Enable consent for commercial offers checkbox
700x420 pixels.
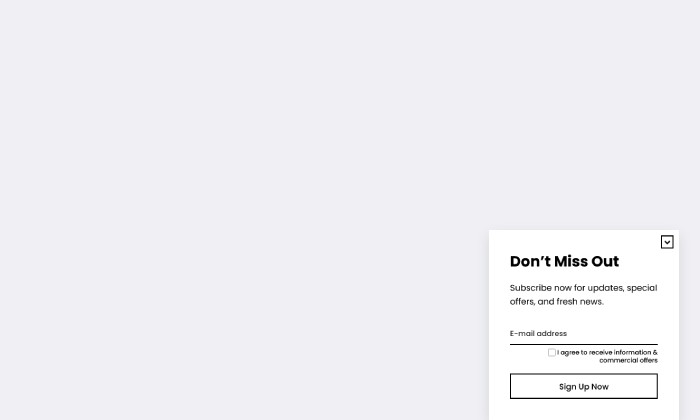[552, 353]
